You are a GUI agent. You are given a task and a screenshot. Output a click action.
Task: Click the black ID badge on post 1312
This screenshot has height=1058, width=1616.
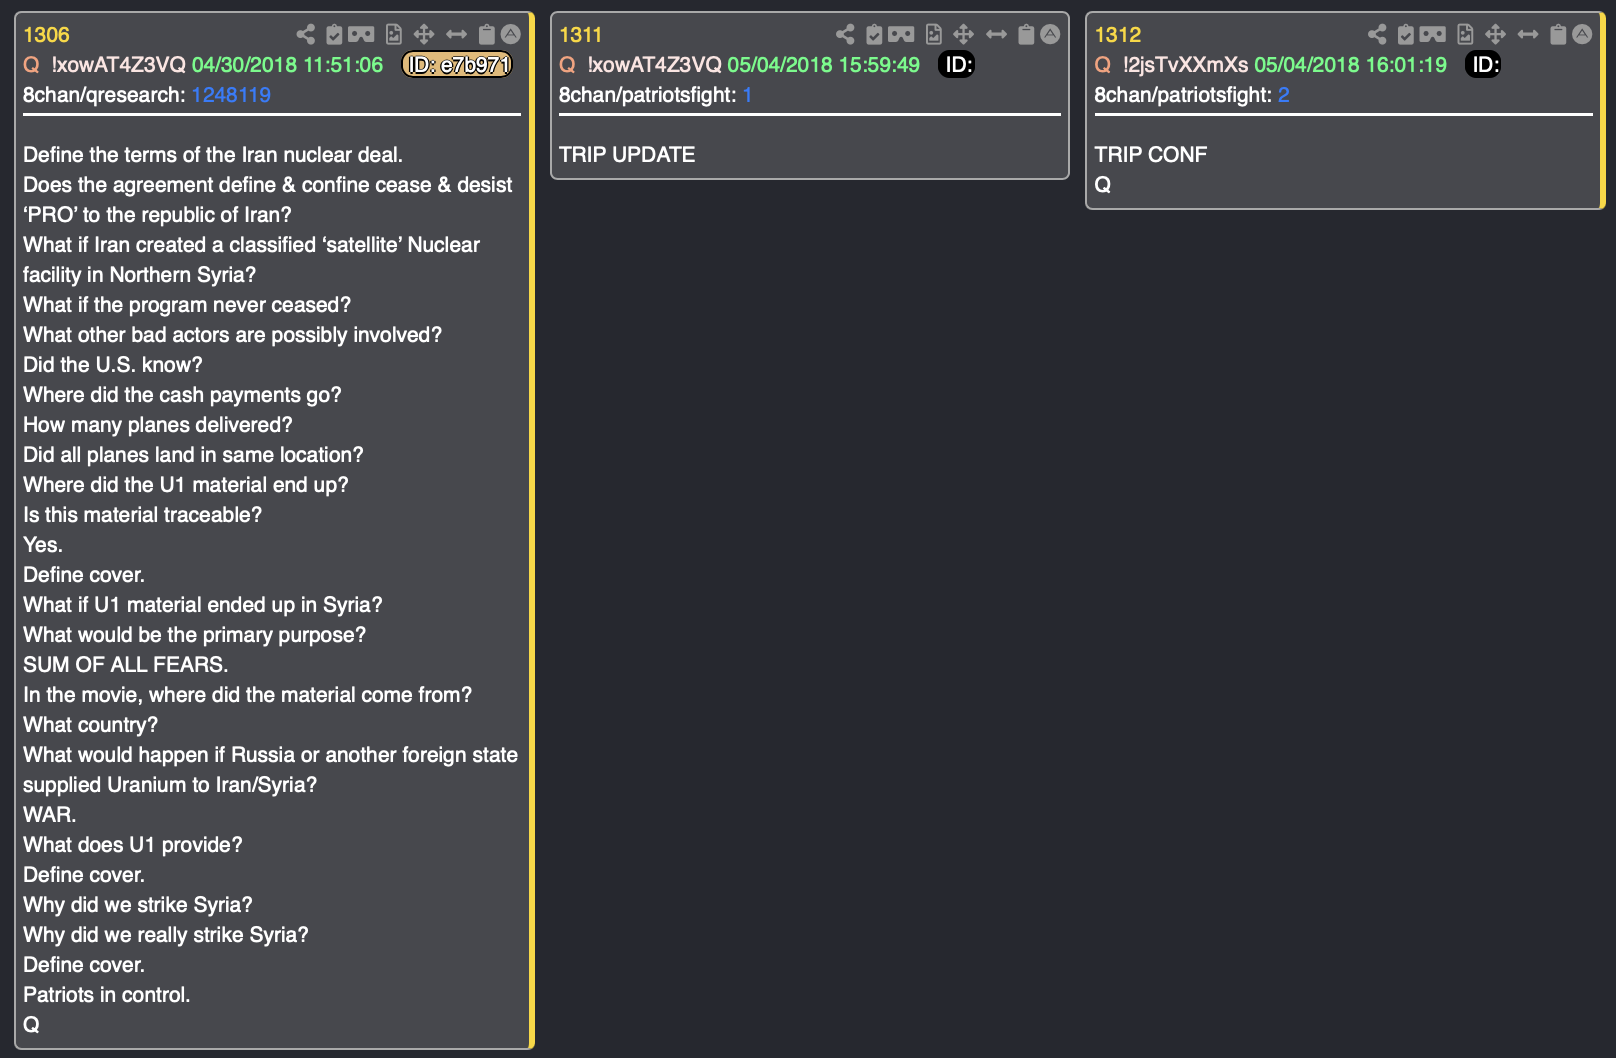pyautogui.click(x=1483, y=65)
